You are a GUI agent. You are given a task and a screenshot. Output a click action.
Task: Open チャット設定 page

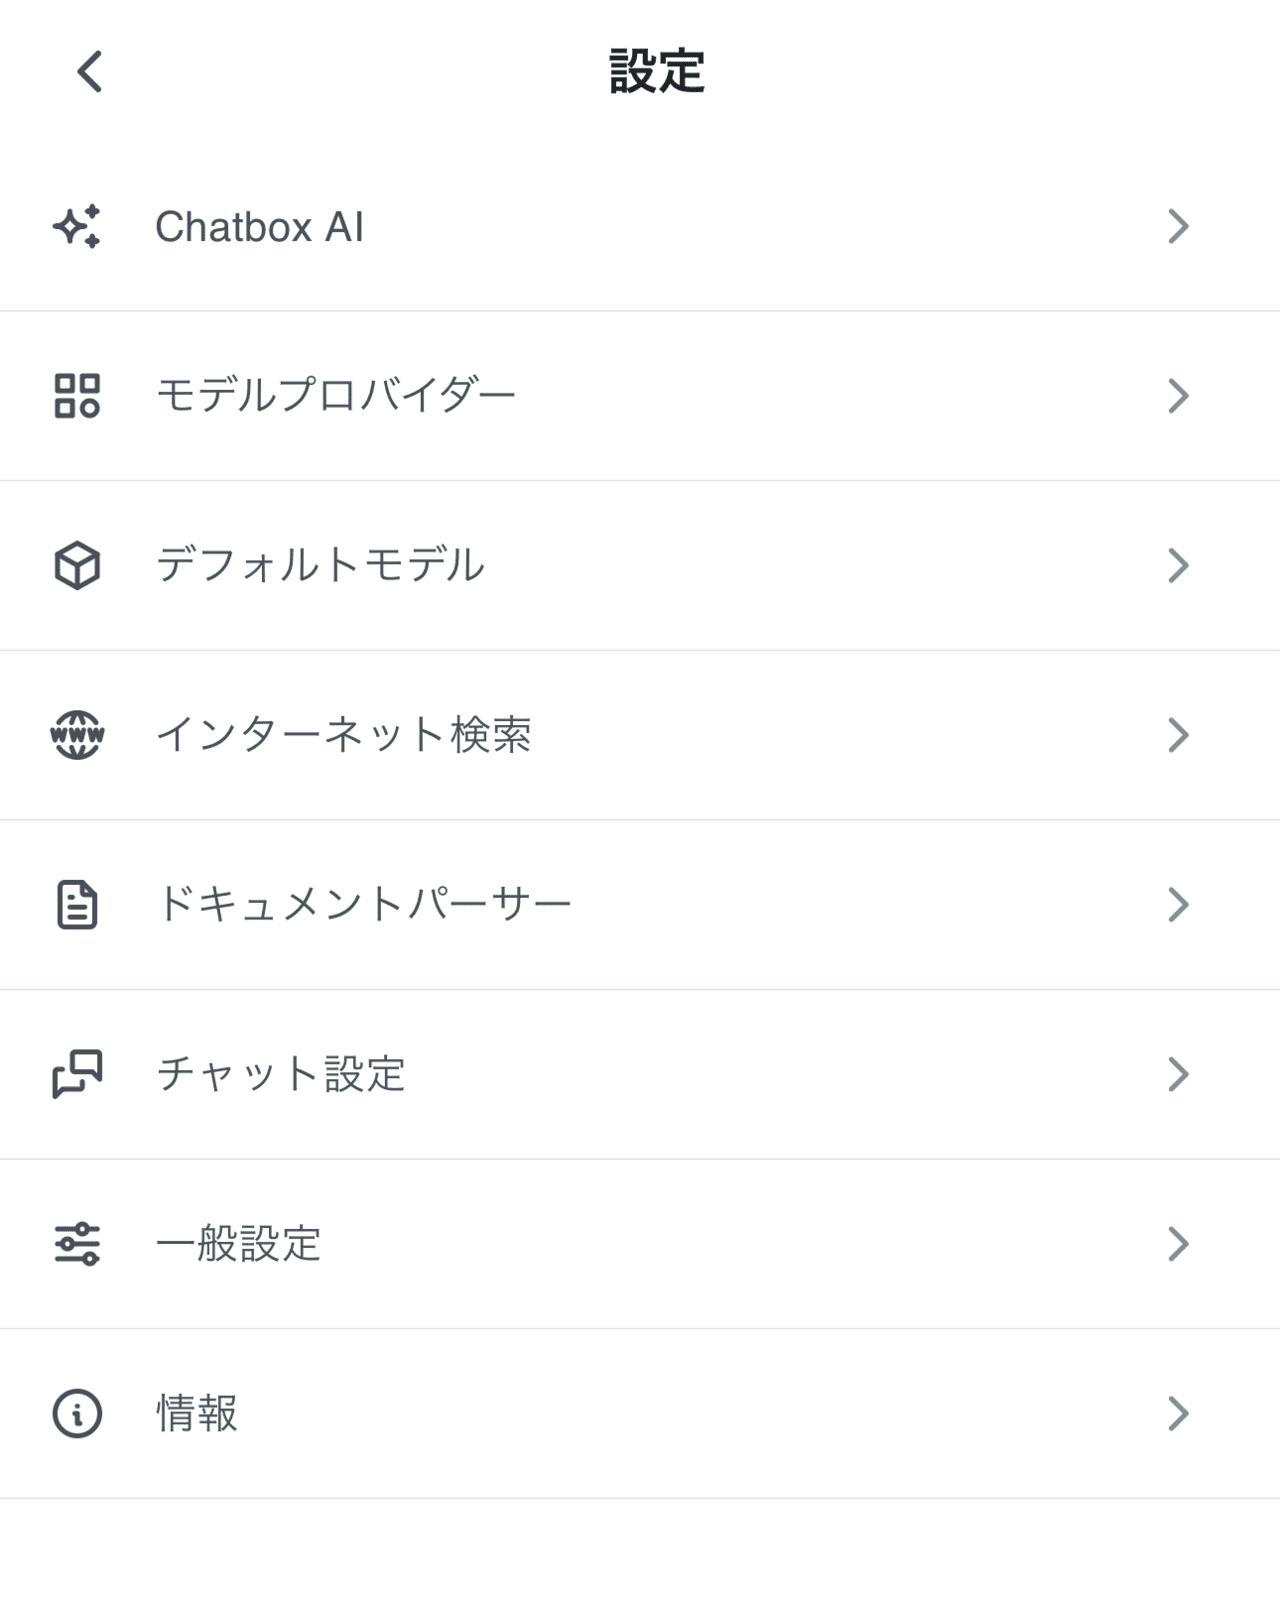pos(281,1074)
